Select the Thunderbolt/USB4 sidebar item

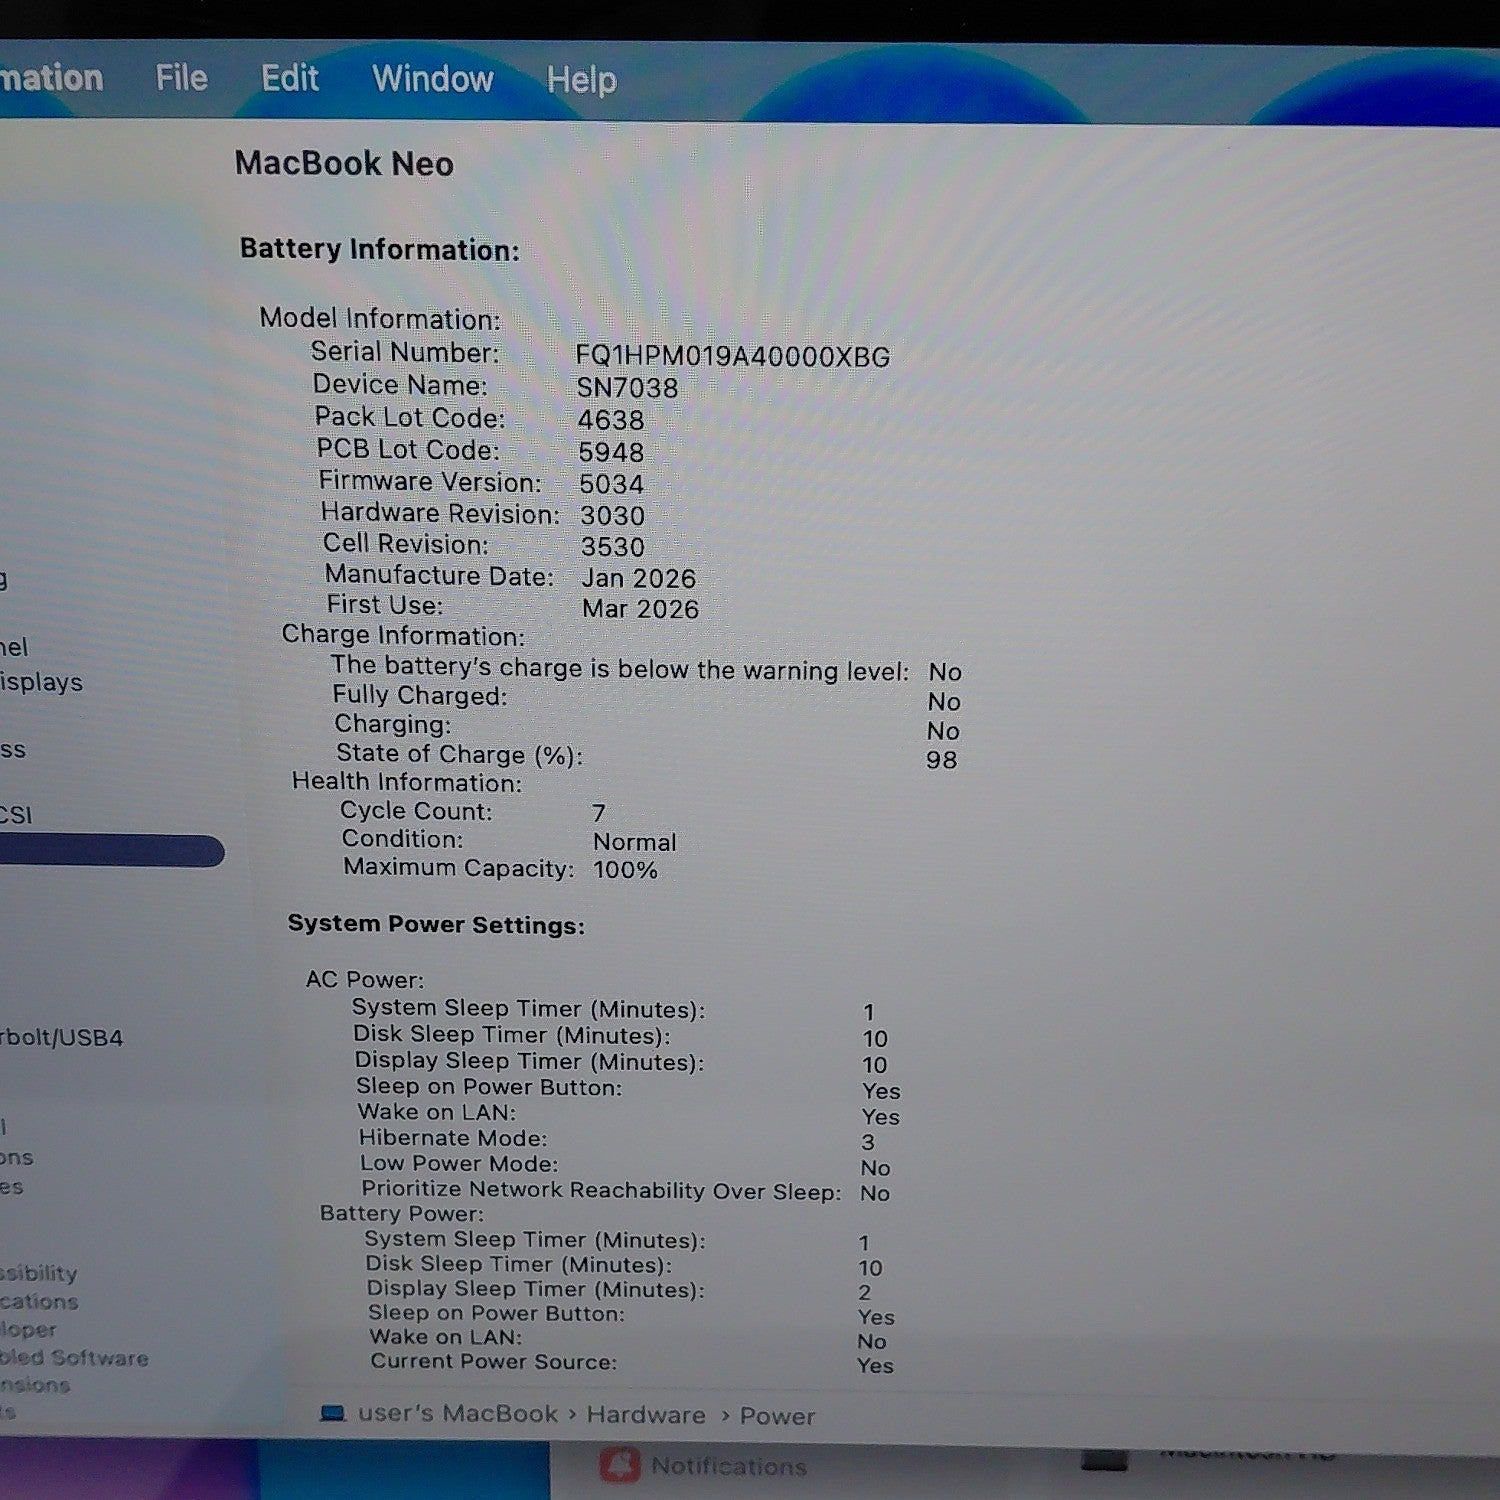62,1037
